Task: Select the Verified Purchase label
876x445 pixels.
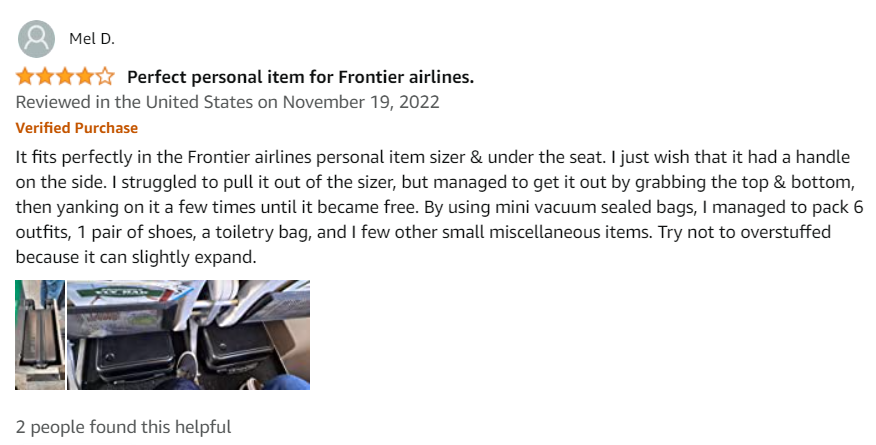Action: (x=77, y=128)
